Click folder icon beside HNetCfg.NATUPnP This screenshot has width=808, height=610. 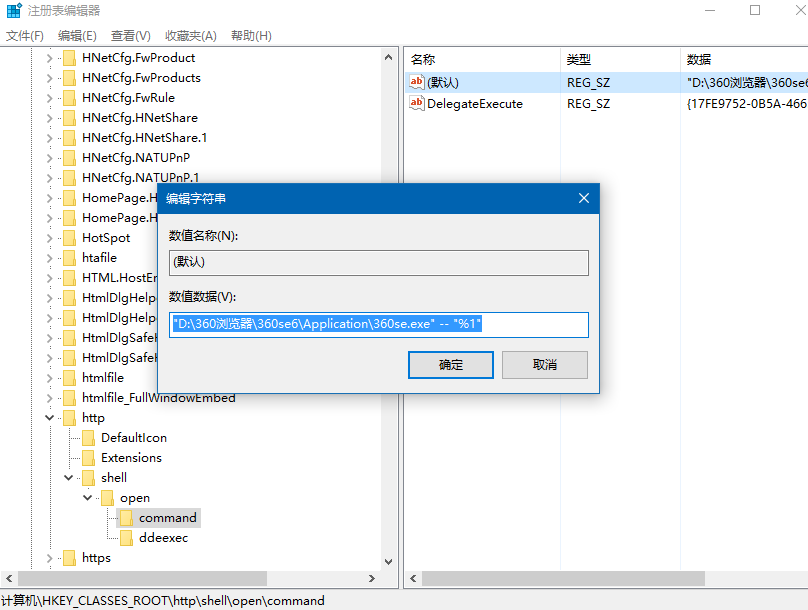(70, 158)
